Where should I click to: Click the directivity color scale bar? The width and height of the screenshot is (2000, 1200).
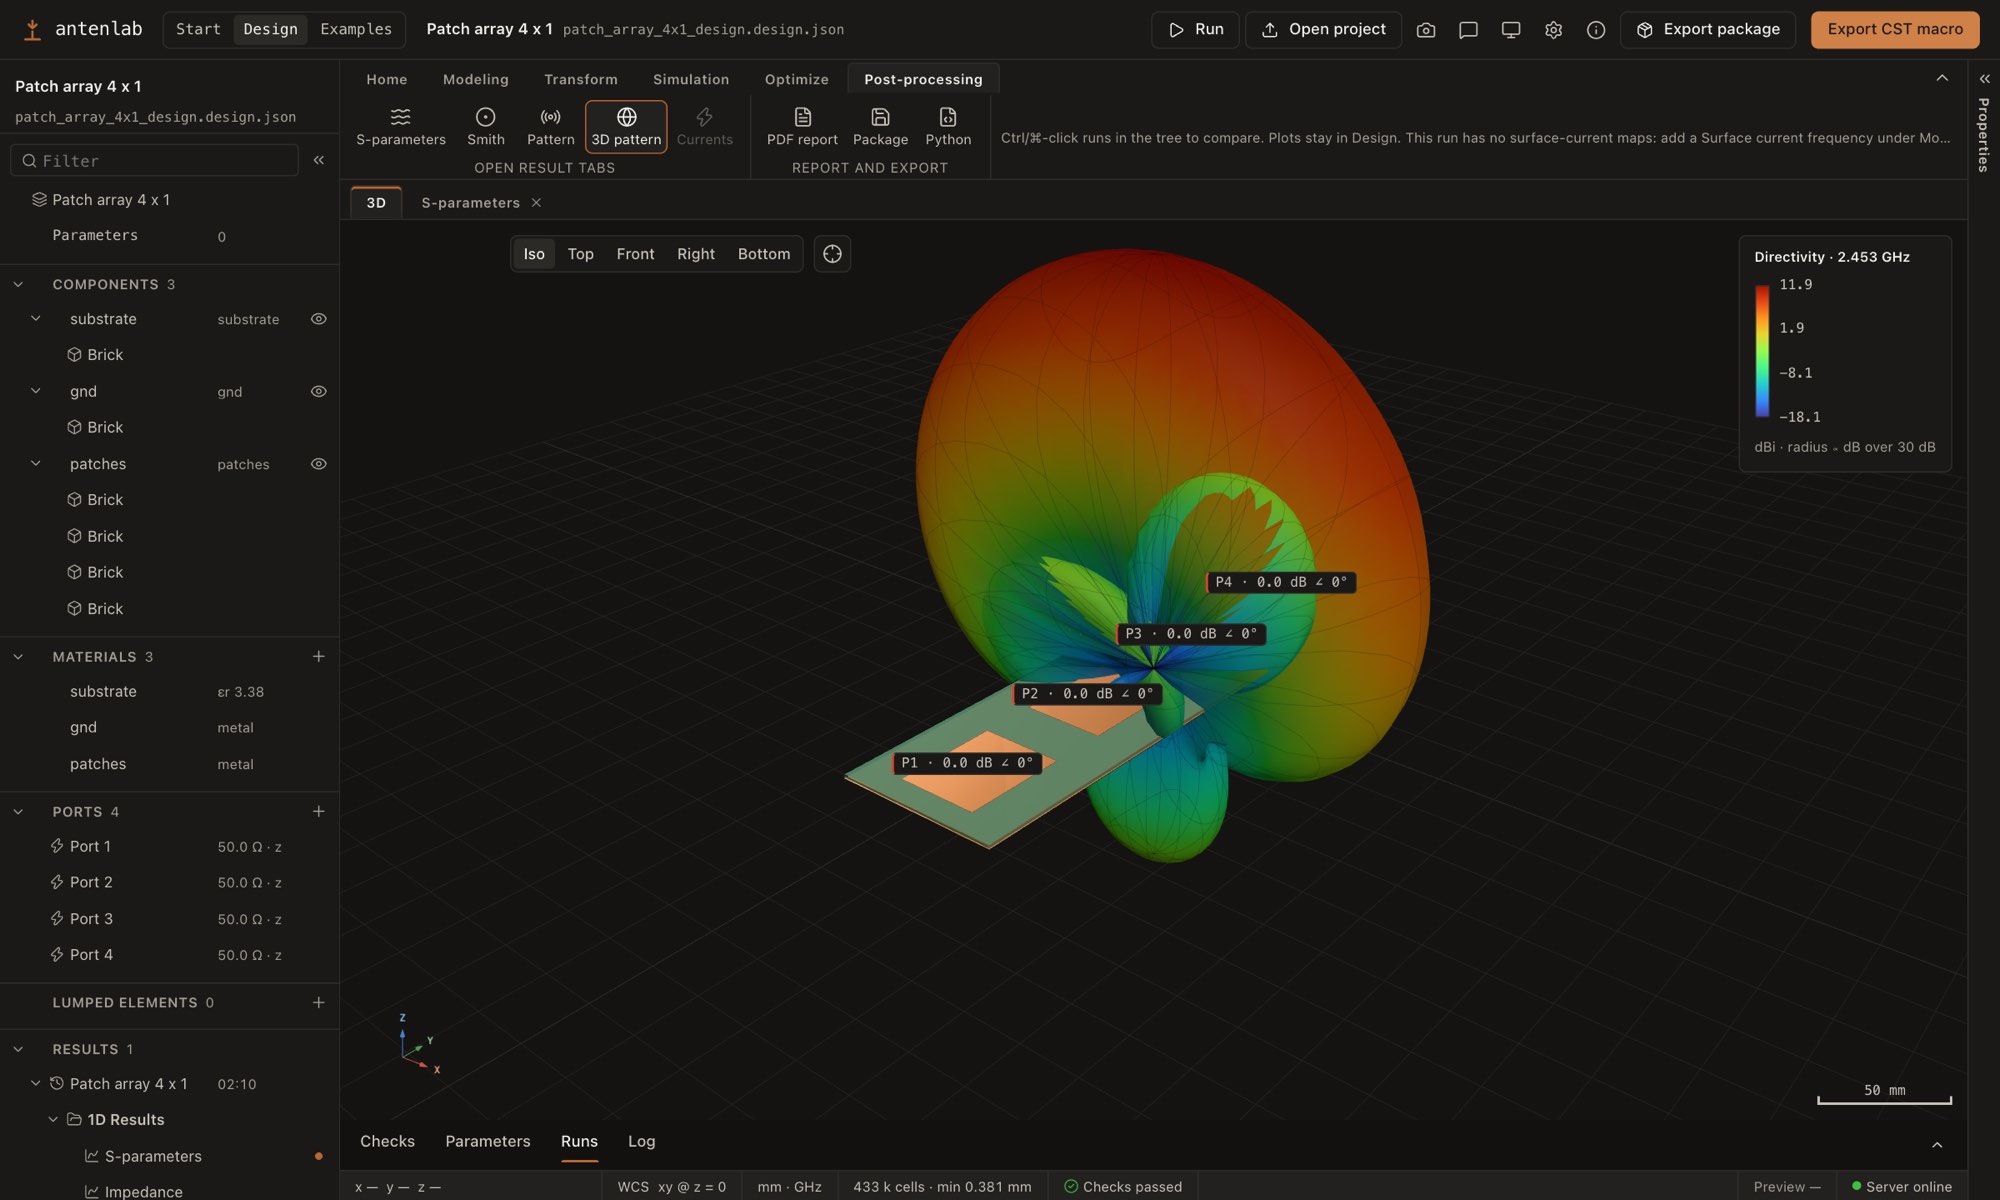coord(1762,351)
